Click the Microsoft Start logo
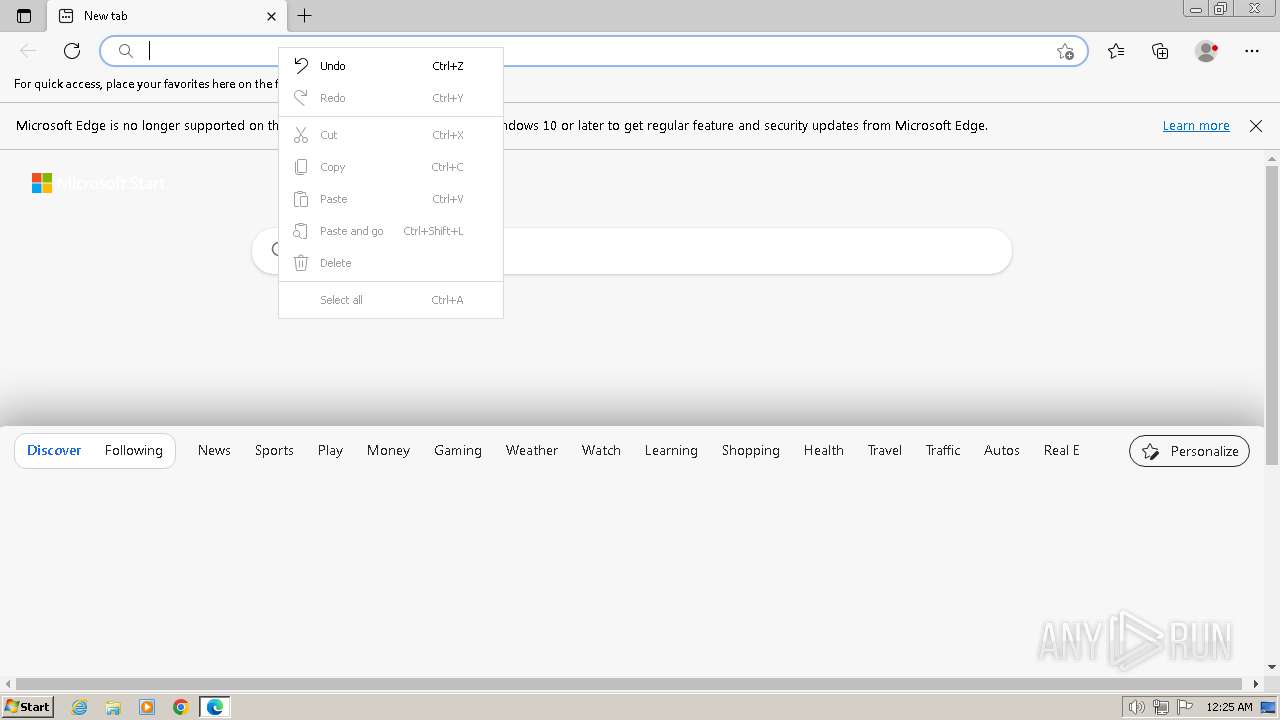The image size is (1280, 720). (98, 183)
